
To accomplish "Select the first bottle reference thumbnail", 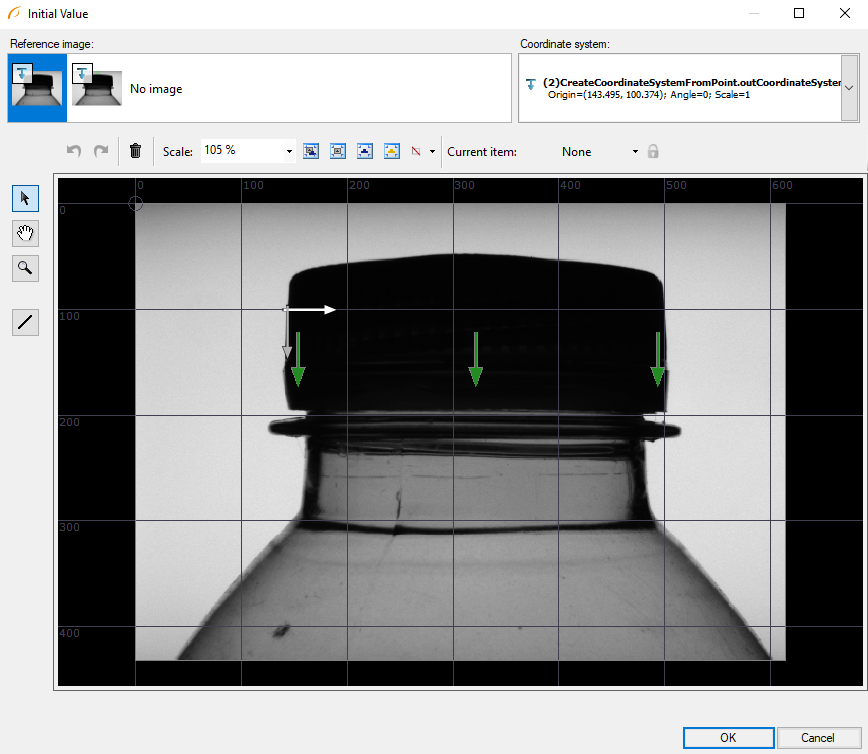I will (37, 88).
